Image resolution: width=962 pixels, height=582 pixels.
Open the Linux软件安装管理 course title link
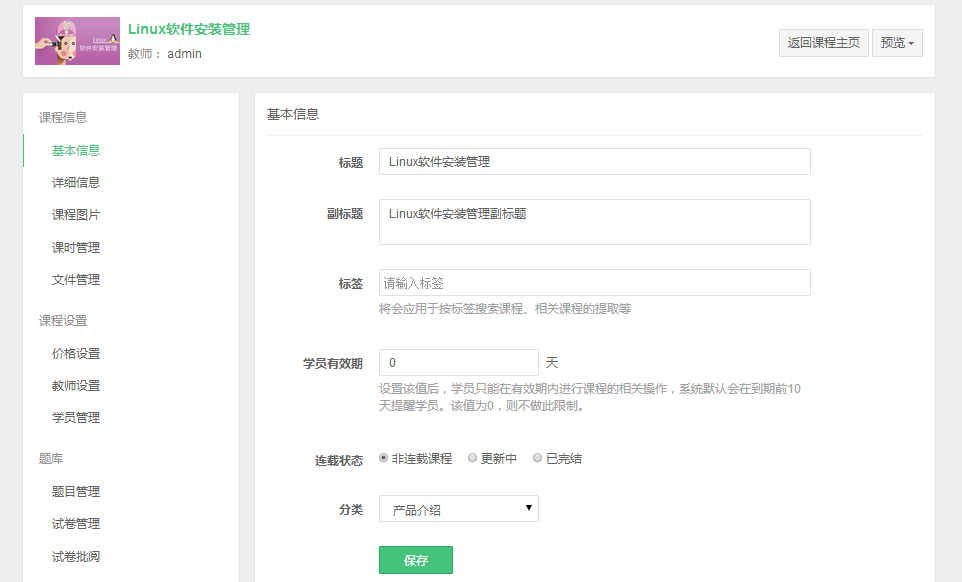pyautogui.click(x=189, y=29)
